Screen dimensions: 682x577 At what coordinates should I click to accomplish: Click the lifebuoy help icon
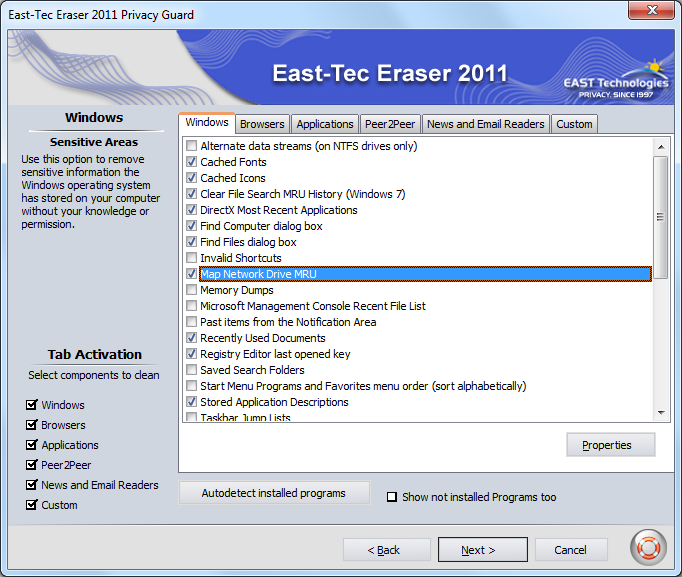648,547
